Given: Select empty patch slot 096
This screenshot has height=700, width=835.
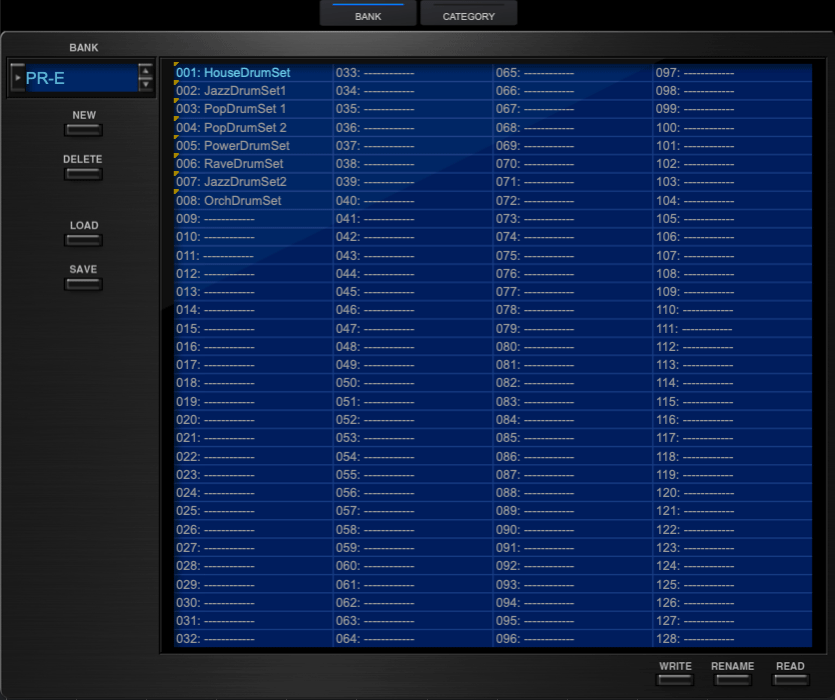Looking at the screenshot, I should [x=573, y=639].
